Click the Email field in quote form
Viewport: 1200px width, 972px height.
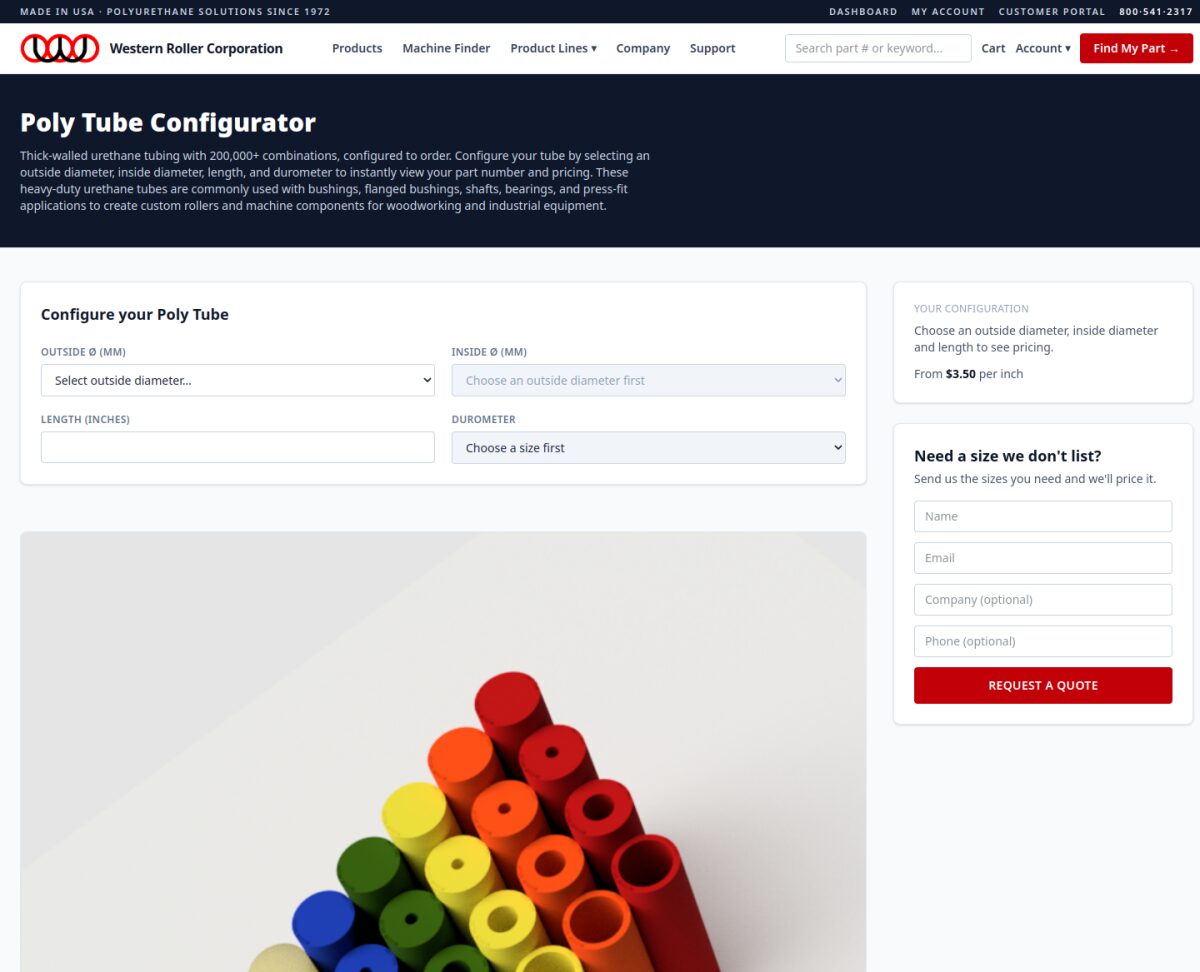[x=1043, y=558]
